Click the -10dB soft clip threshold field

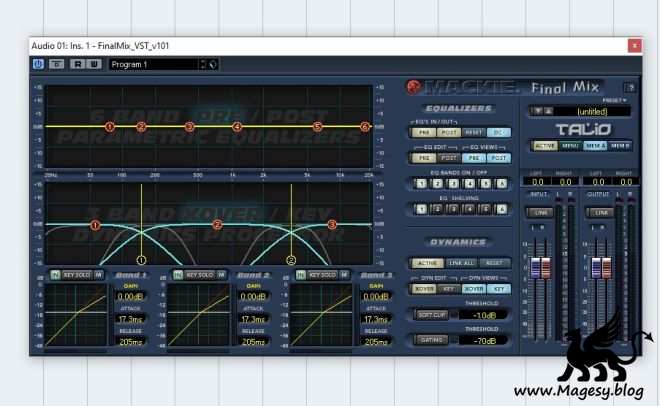point(483,315)
